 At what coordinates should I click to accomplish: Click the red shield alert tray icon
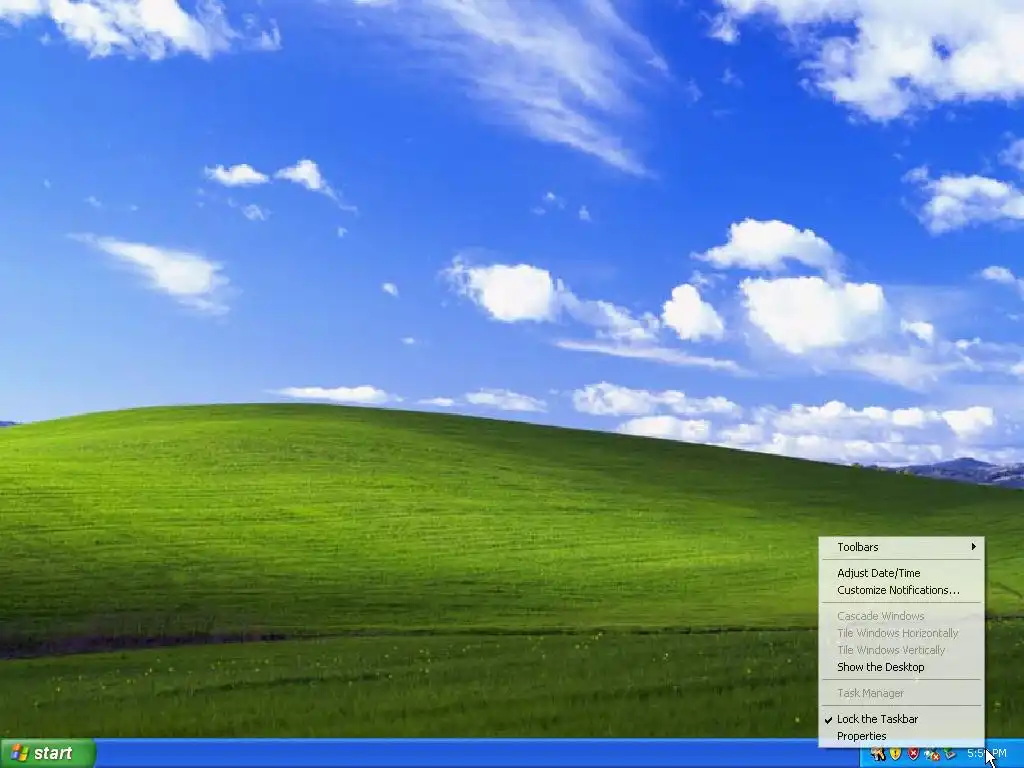[914, 754]
